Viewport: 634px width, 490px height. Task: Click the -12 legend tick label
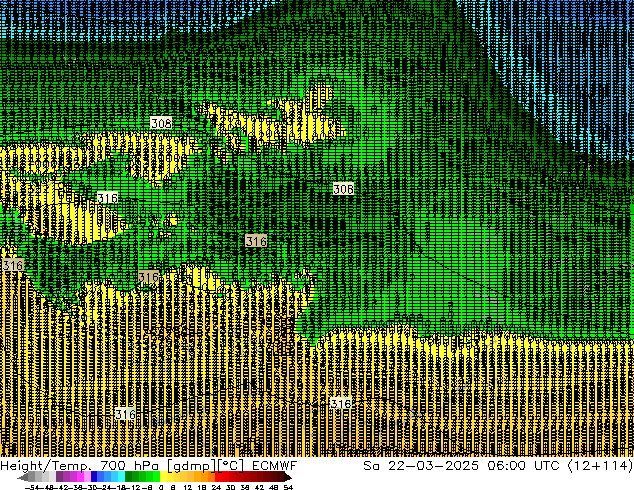[x=134, y=488]
